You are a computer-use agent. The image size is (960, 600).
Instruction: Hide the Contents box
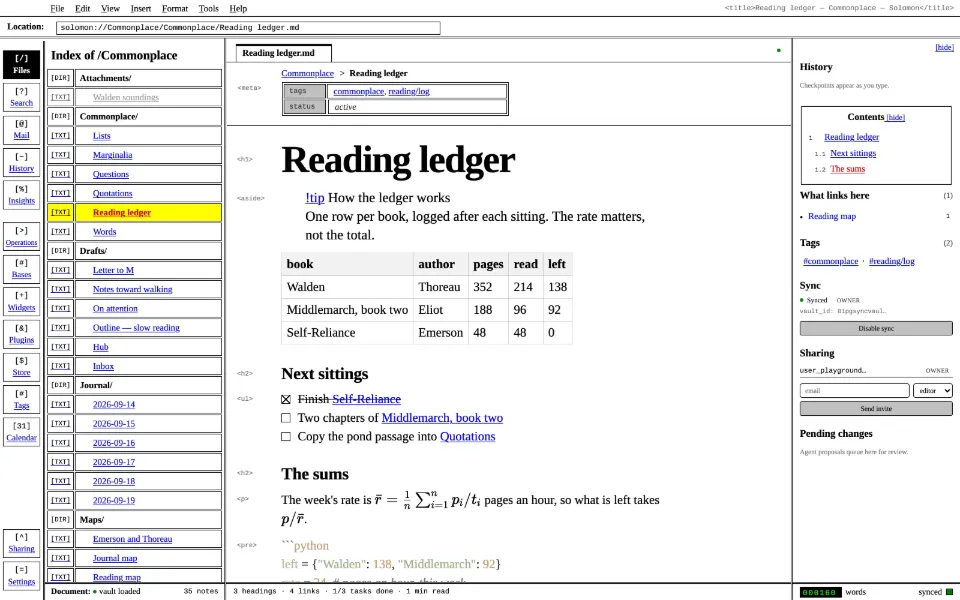895,118
